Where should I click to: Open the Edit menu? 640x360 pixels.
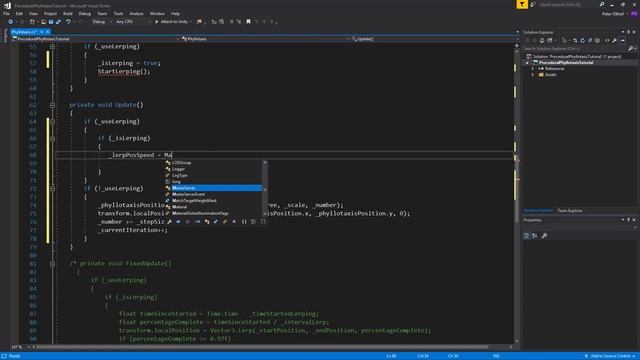coord(19,13)
